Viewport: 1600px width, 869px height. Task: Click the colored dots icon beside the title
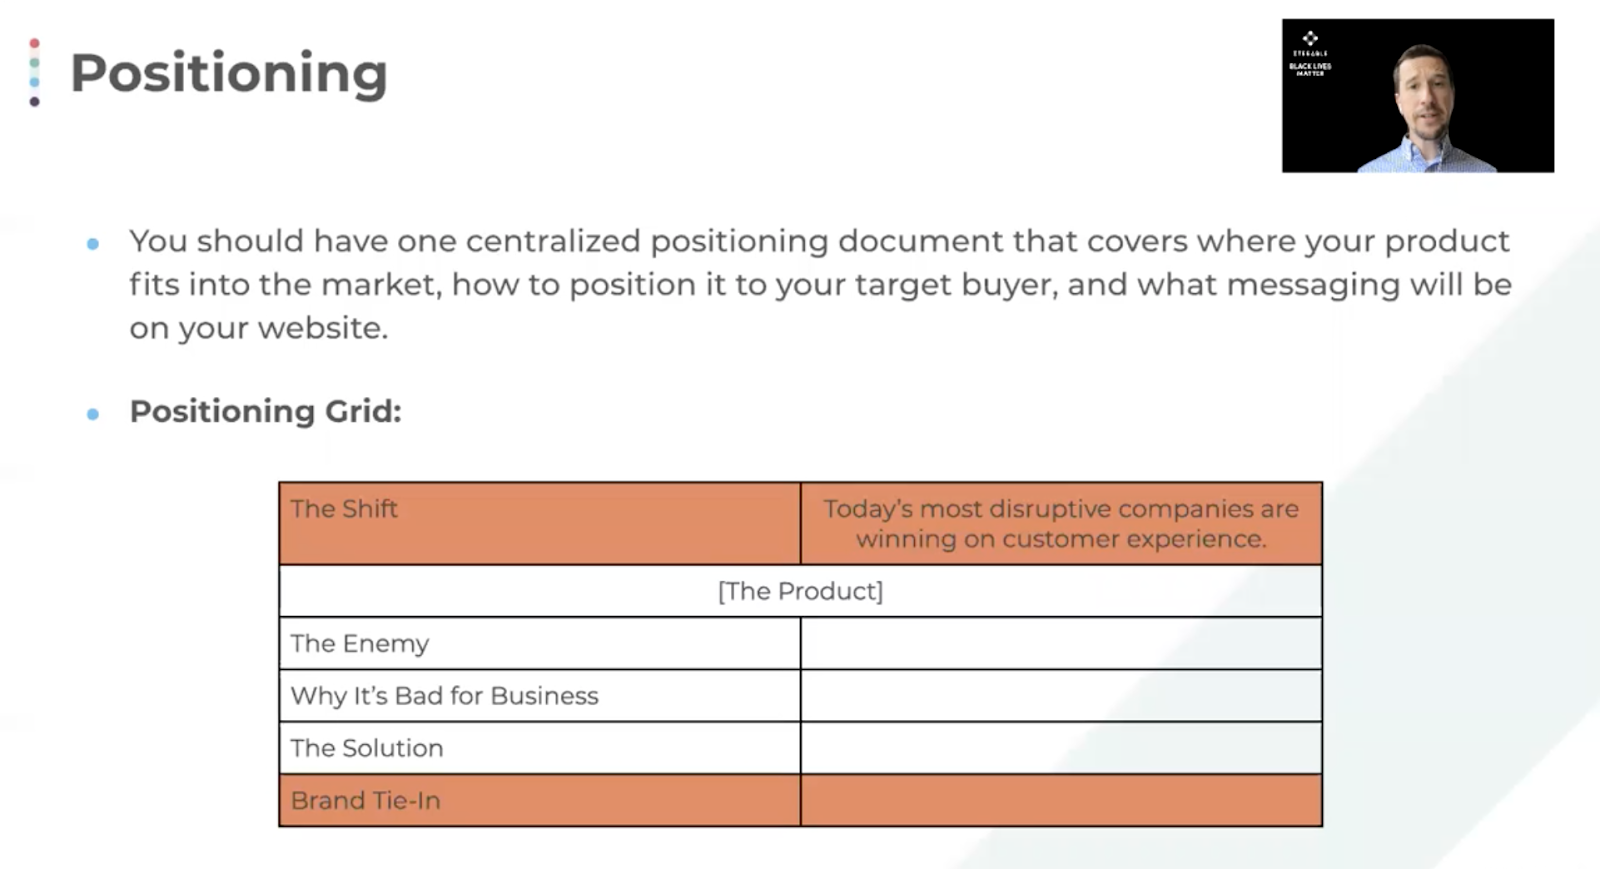click(35, 72)
